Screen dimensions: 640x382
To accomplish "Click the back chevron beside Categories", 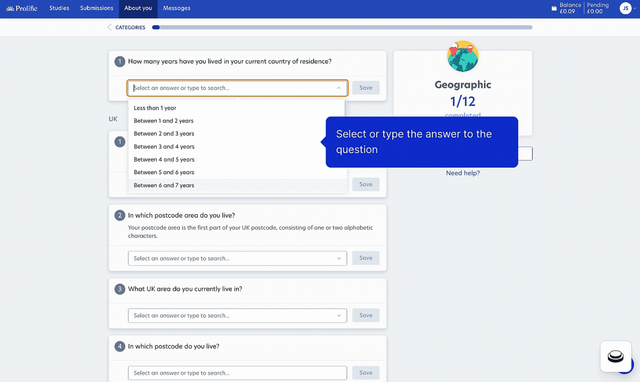I will 109,27.
